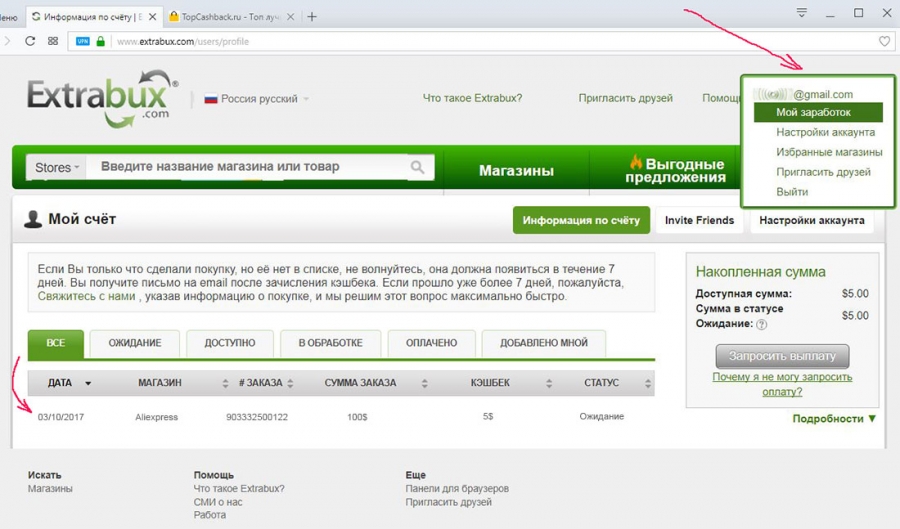Sort by # ЗАКАЗА column arrows
The image size is (900, 529).
(290, 383)
